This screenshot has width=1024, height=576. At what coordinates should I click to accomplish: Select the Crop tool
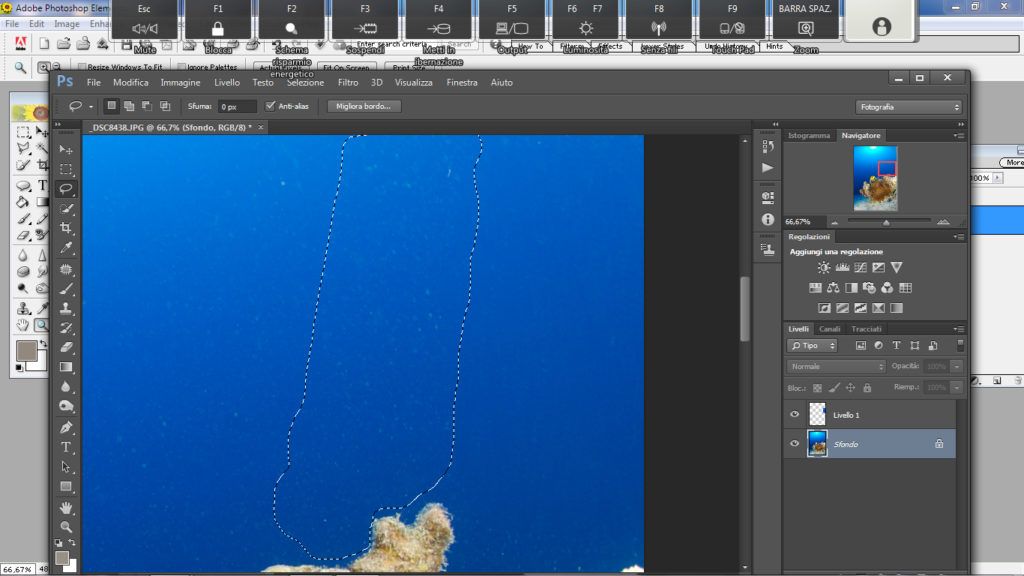coord(66,228)
